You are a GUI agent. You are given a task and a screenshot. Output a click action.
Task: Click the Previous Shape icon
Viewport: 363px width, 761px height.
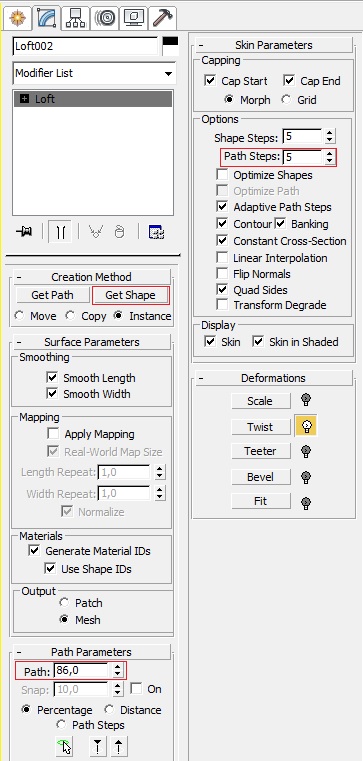[98, 747]
